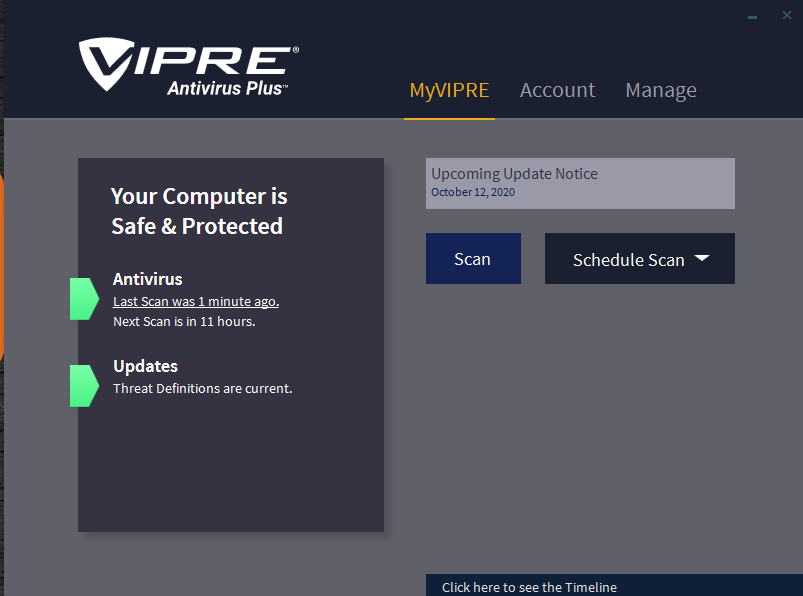Open the Schedule Scan dropdown
Screen dimensions: 803x596
pyautogui.click(x=640, y=259)
